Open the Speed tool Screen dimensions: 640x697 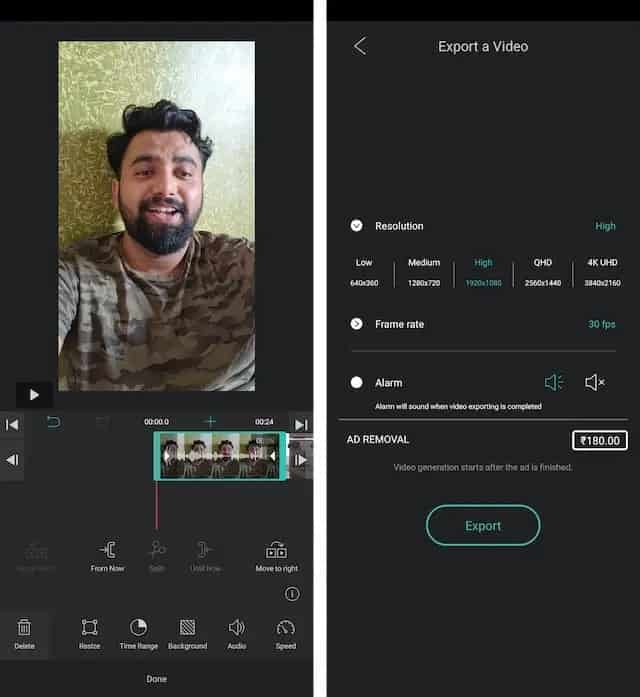pyautogui.click(x=286, y=633)
